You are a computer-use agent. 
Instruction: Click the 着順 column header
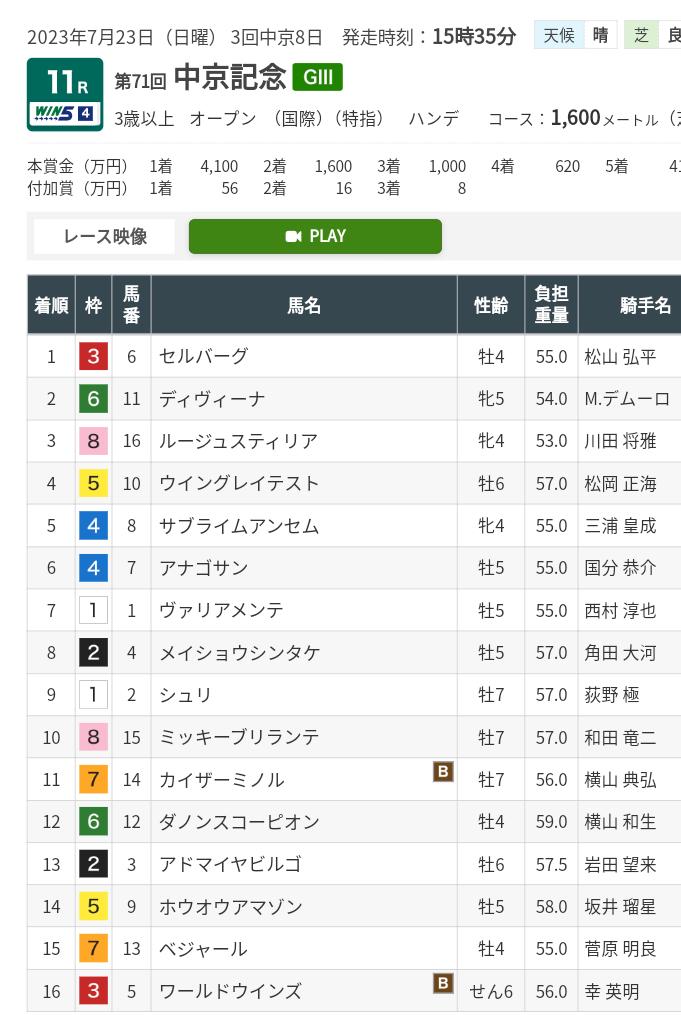[x=51, y=305]
